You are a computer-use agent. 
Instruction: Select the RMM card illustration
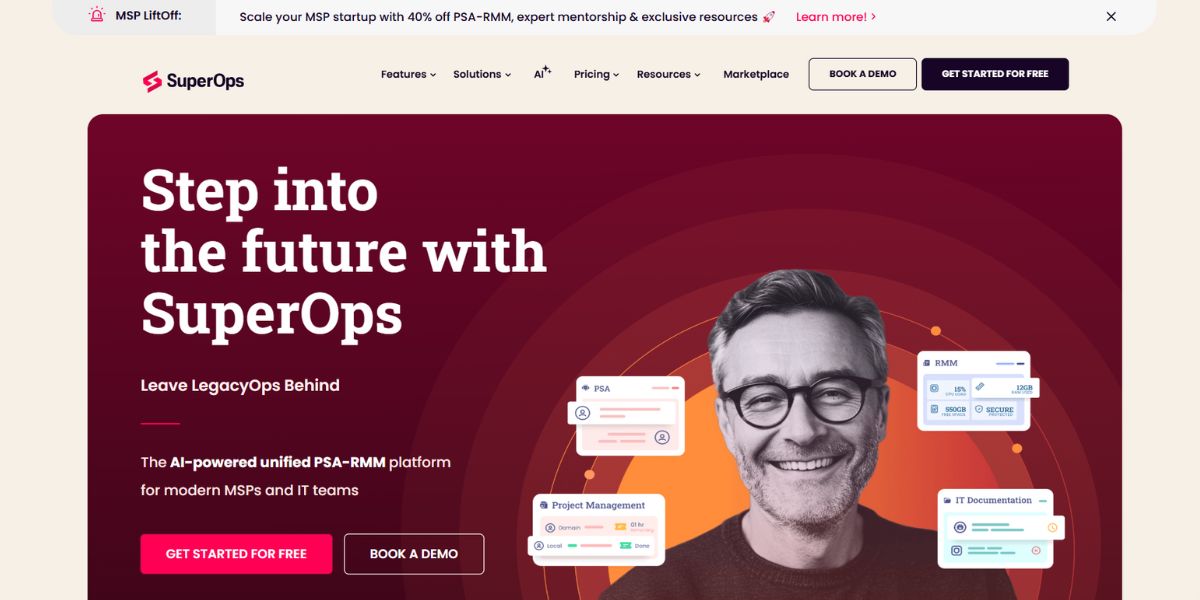pyautogui.click(x=976, y=391)
